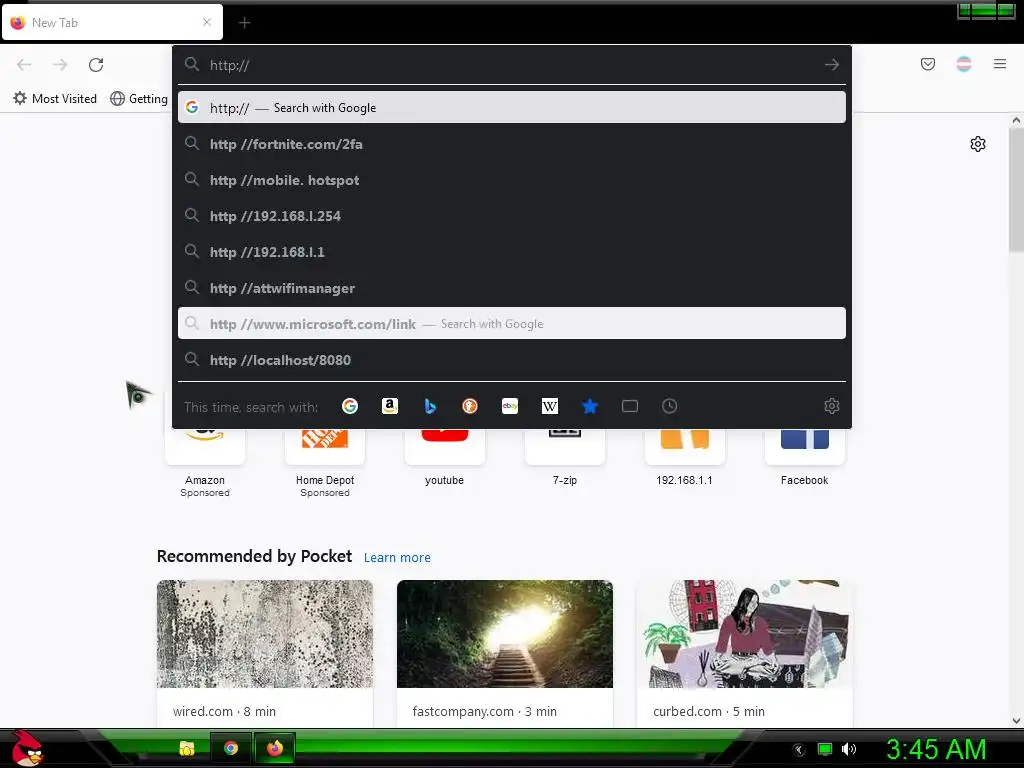Open the Getting Started bookmark
This screenshot has height=768, width=1024.
point(139,99)
